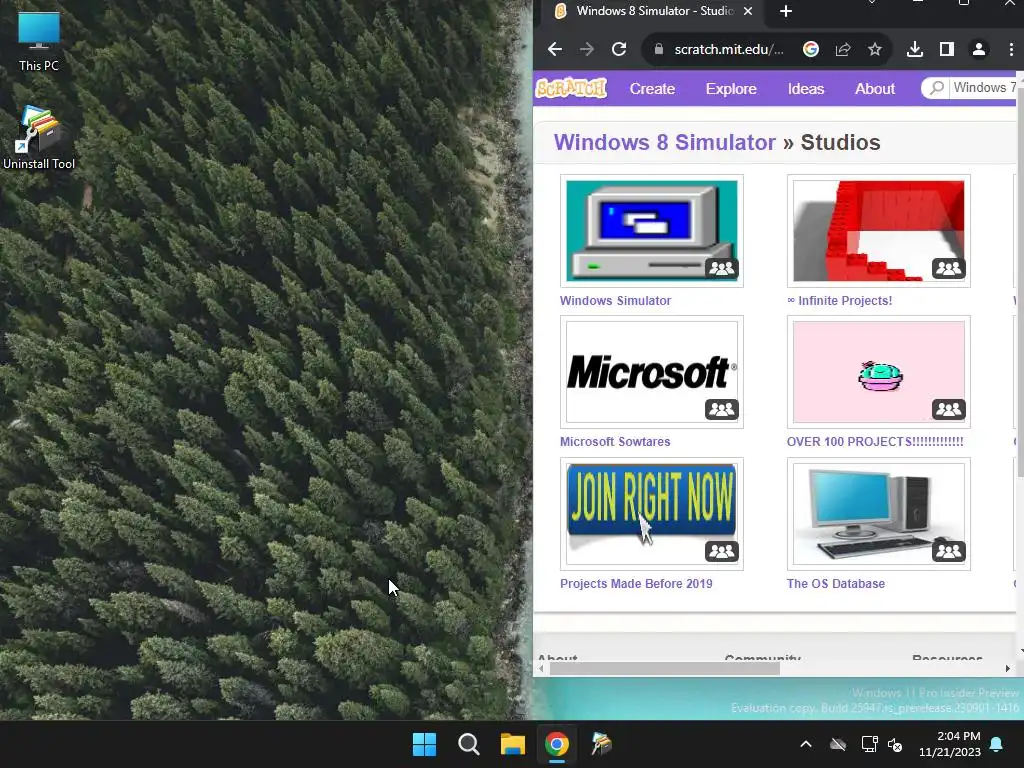
Task: Open Chrome profile menu
Action: [x=978, y=49]
